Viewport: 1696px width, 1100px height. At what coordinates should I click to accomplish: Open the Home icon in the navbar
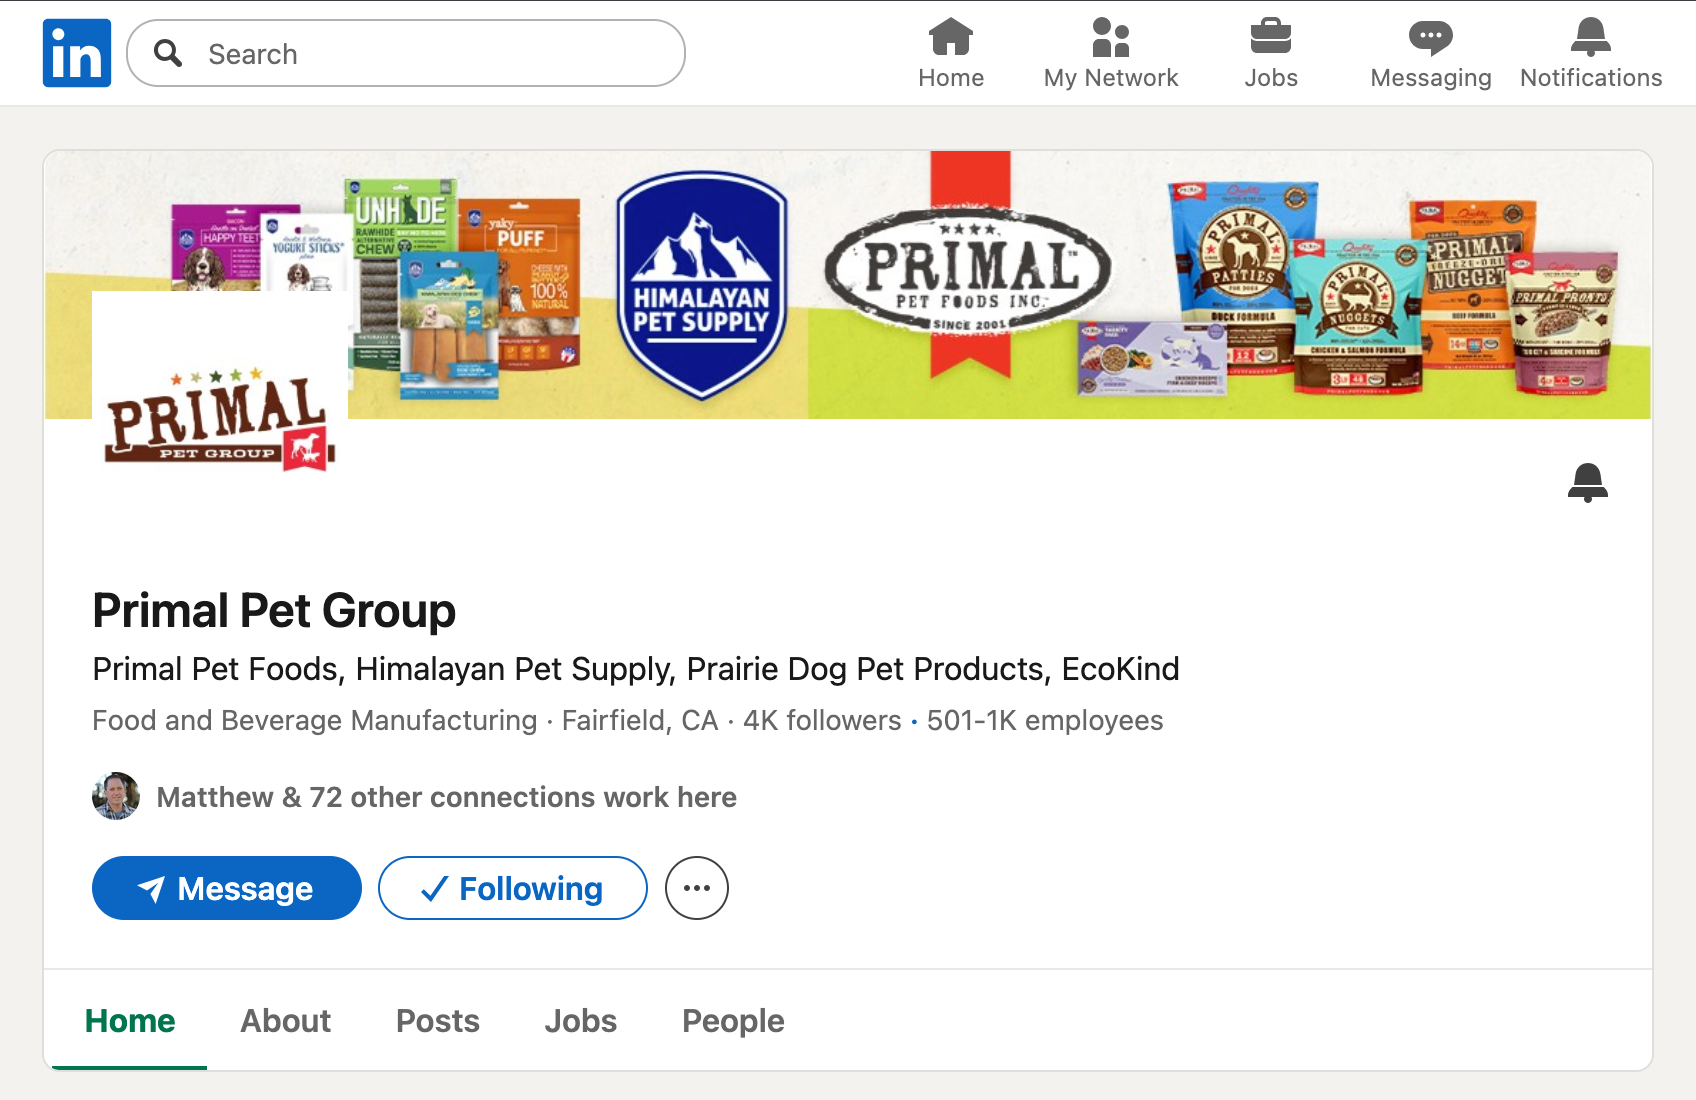(951, 37)
